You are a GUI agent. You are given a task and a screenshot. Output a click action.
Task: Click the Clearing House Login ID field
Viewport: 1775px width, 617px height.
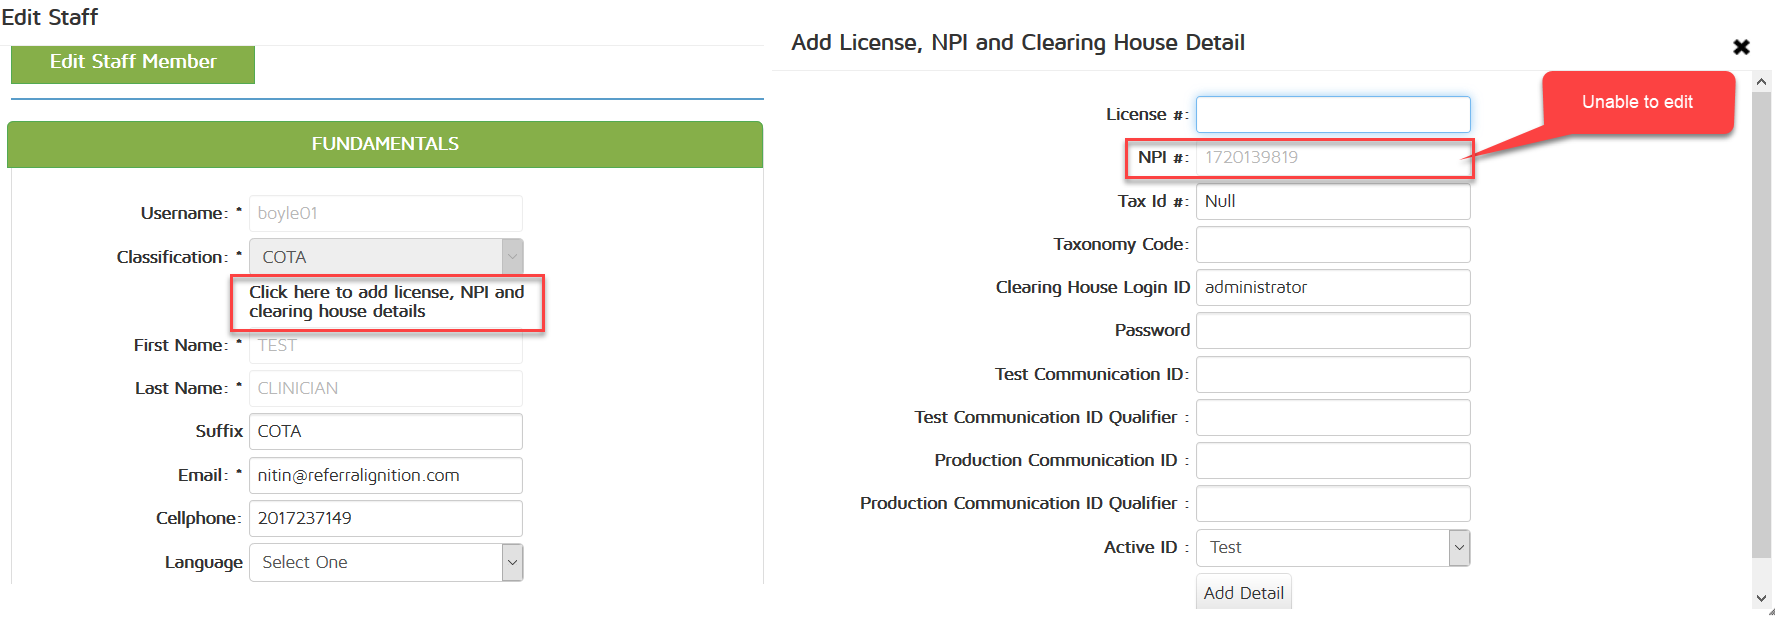[1333, 287]
